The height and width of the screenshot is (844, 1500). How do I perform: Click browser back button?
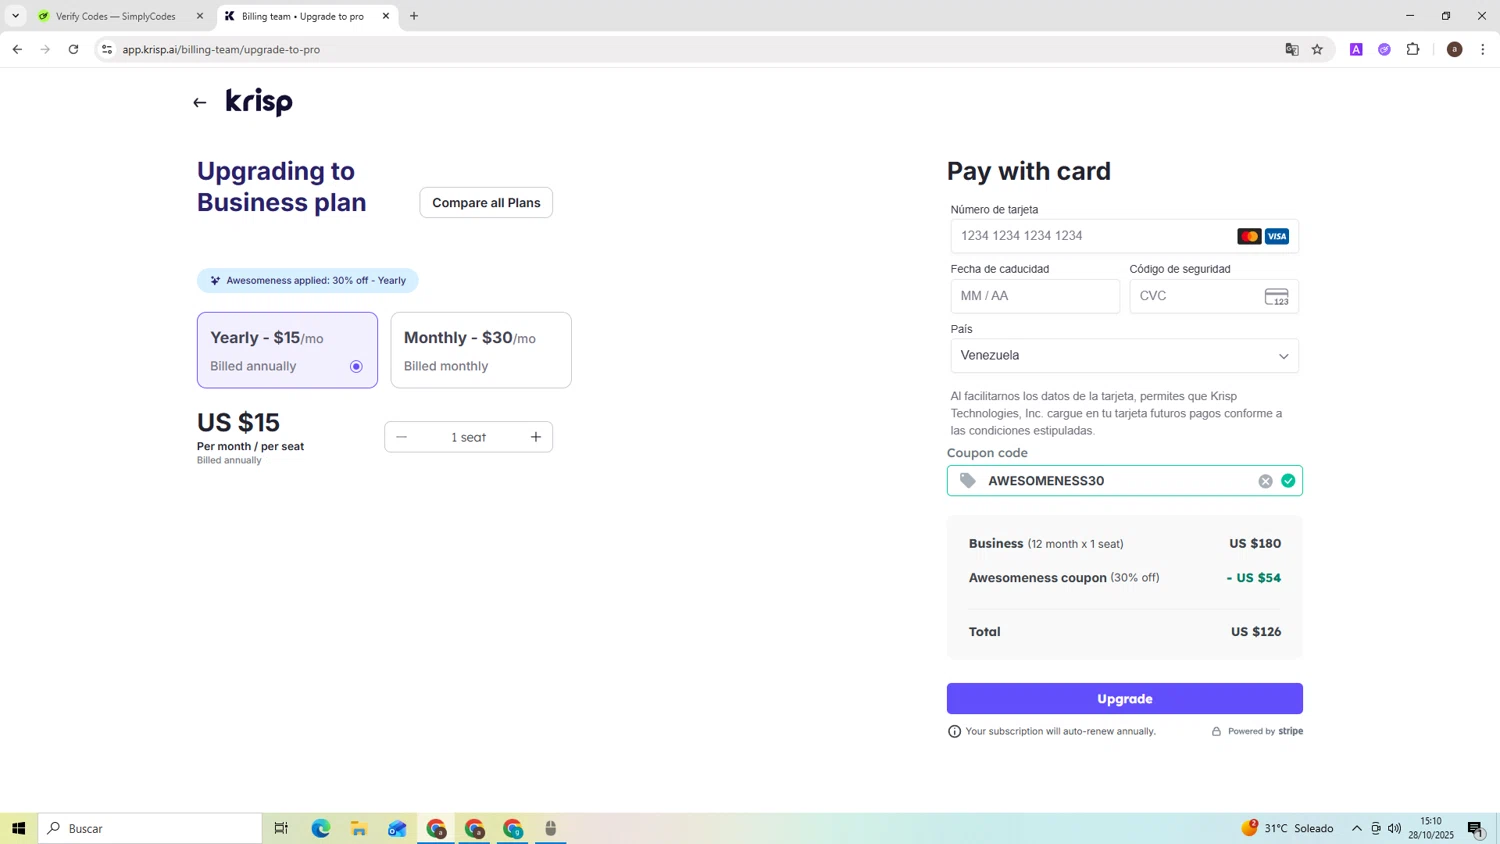pyautogui.click(x=17, y=49)
